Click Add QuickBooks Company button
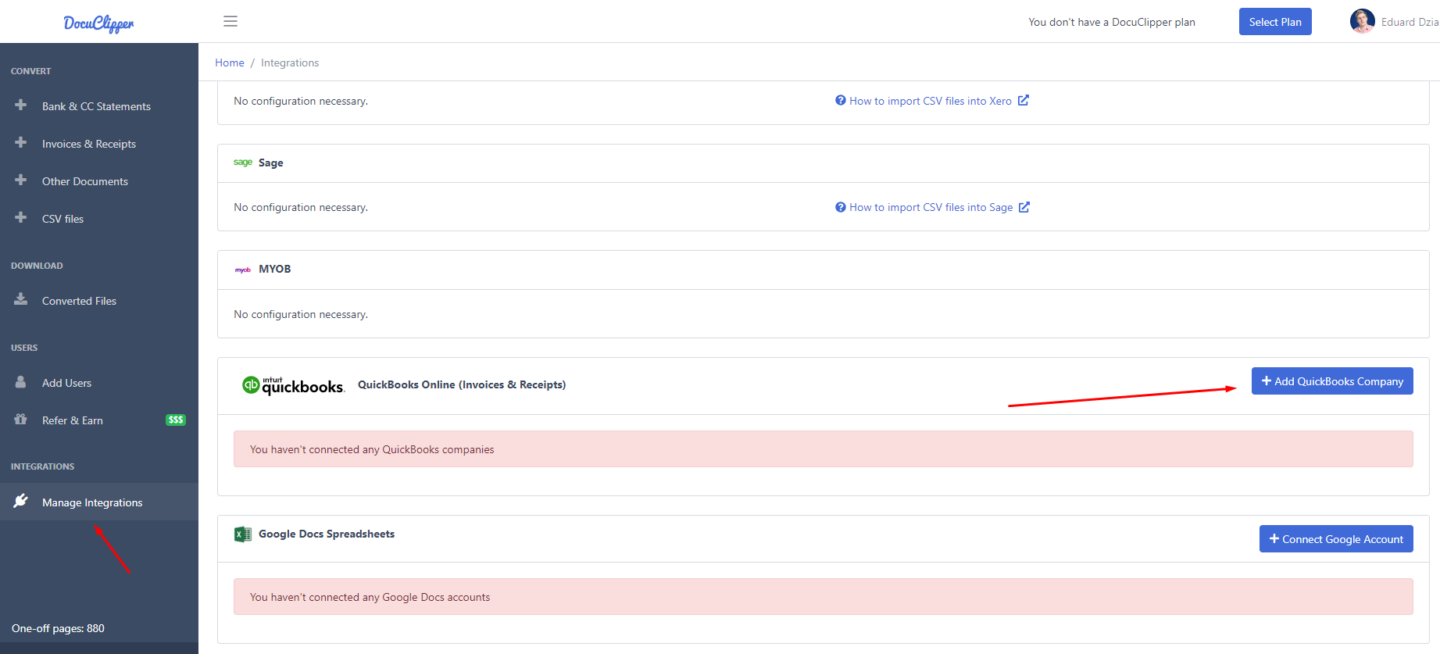1440x654 pixels. pos(1332,381)
